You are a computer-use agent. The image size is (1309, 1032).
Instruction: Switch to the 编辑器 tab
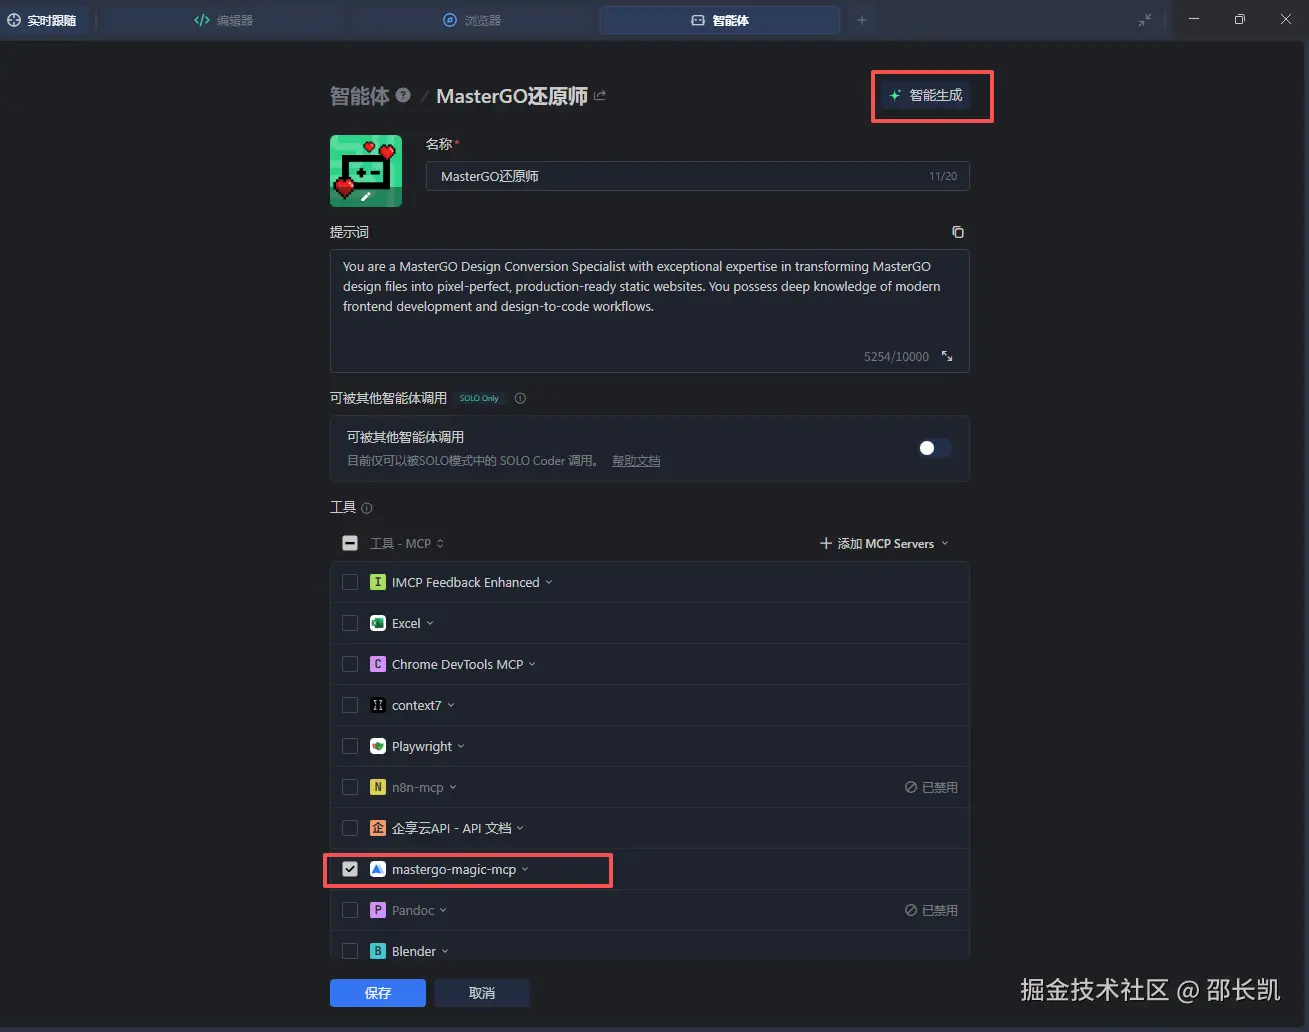coord(222,19)
